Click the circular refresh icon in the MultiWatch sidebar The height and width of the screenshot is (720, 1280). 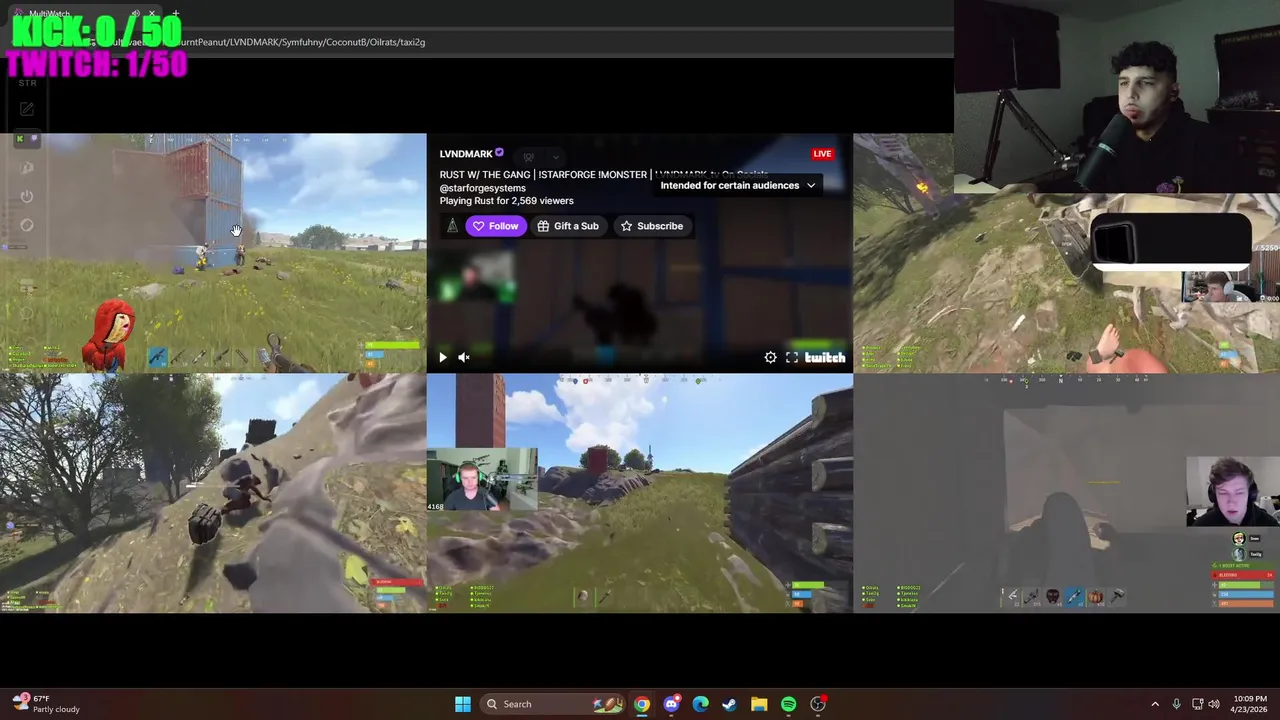pos(27,225)
